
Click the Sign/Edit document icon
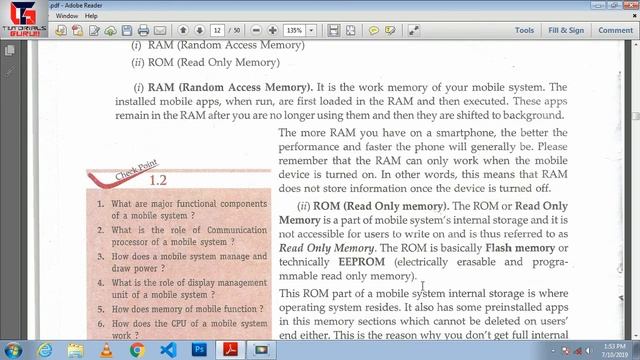(x=94, y=31)
